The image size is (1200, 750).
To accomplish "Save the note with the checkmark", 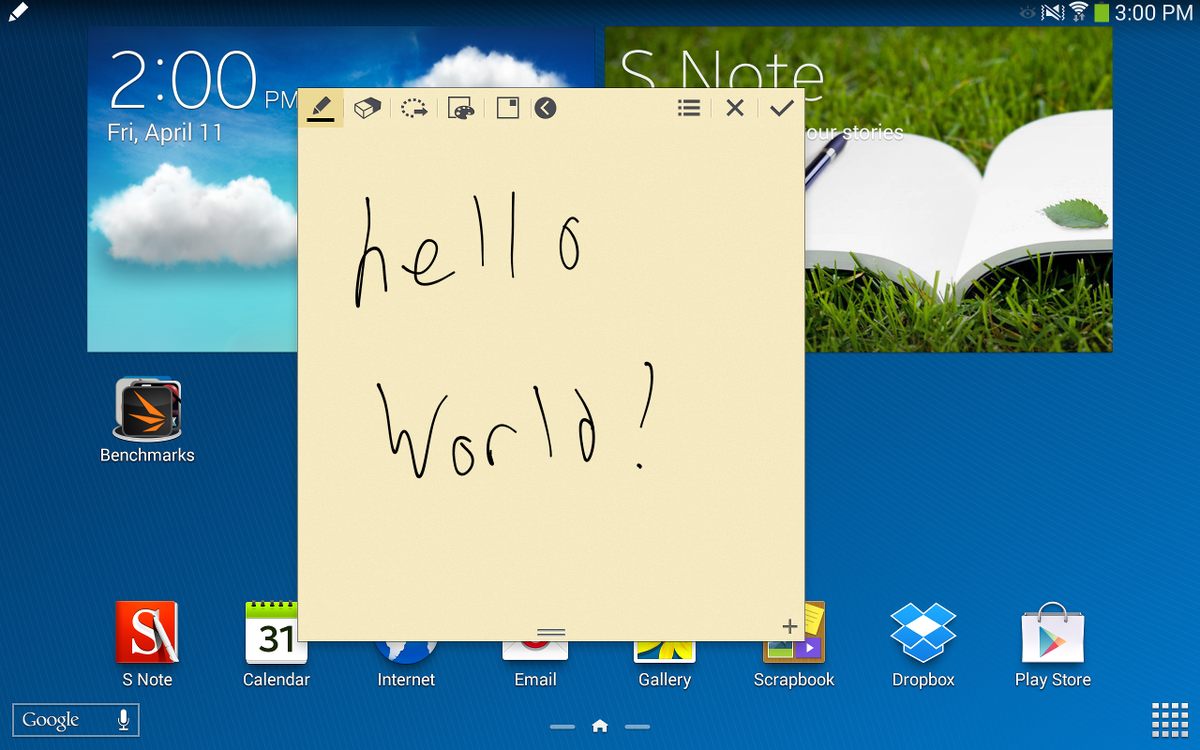I will [782, 108].
